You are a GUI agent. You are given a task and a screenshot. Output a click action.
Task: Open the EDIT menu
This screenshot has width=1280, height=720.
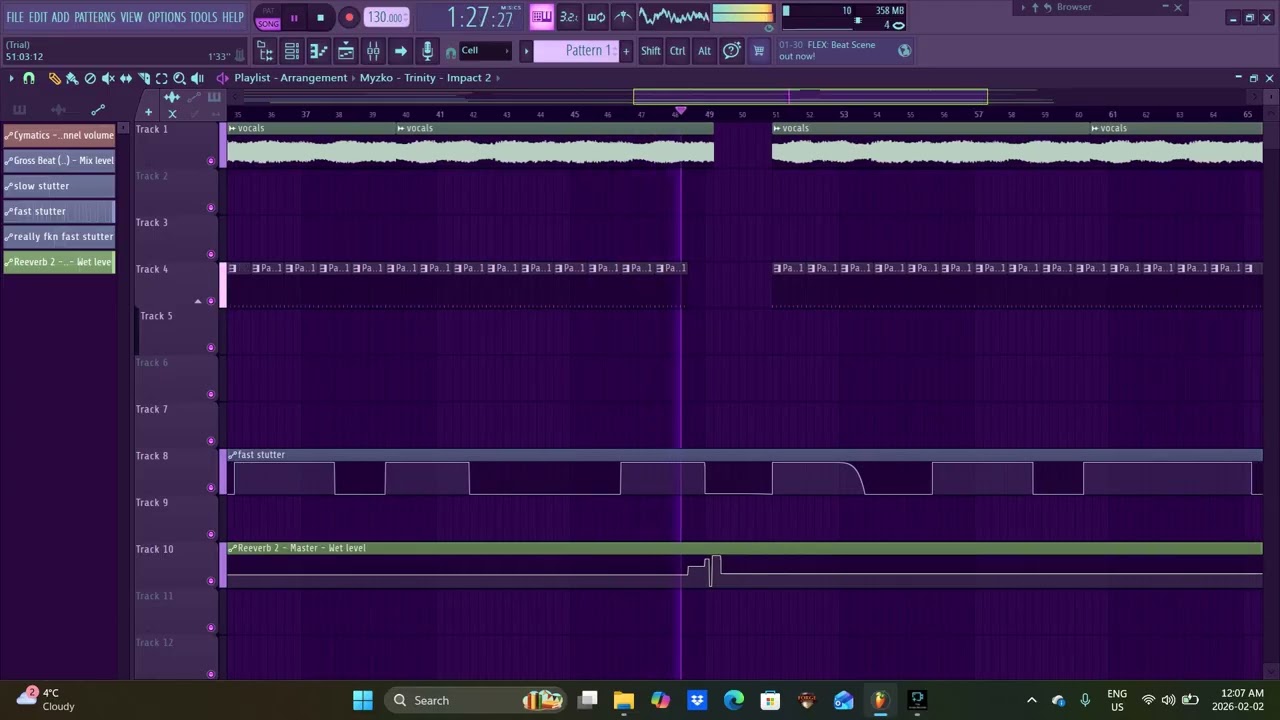pos(38,17)
